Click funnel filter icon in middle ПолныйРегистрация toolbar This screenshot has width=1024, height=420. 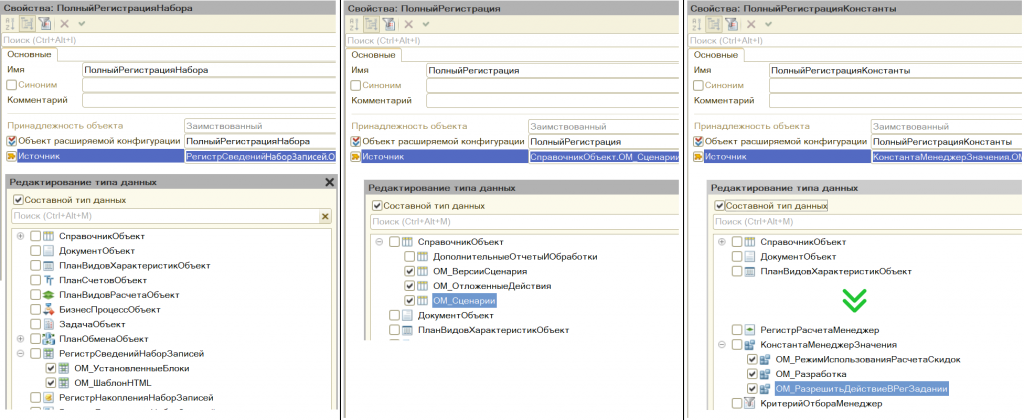(x=389, y=24)
